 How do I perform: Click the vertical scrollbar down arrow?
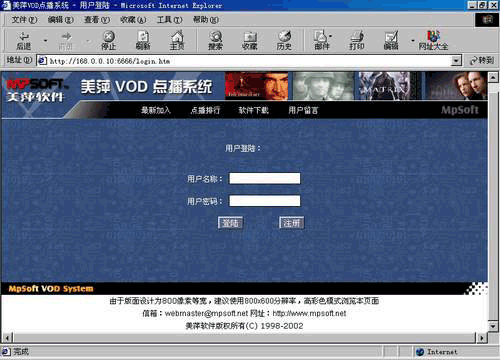[x=493, y=326]
